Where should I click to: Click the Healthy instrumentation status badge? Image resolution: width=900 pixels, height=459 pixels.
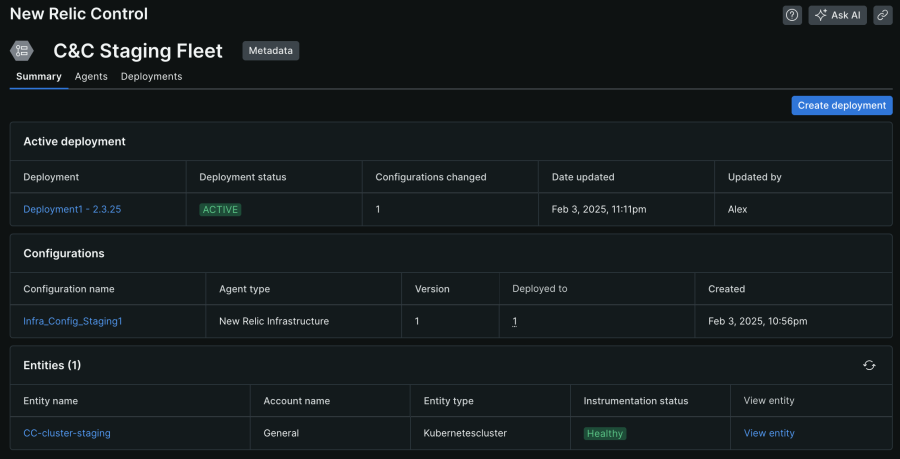click(605, 433)
